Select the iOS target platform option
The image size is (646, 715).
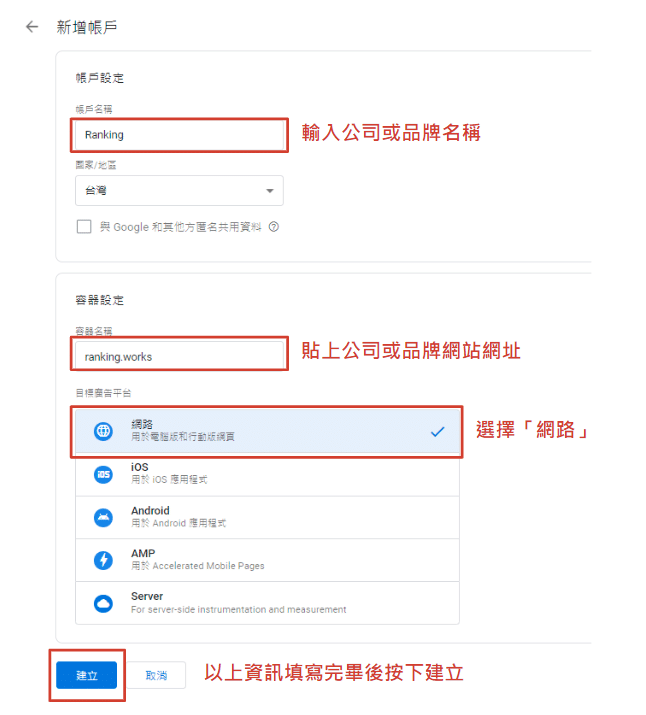pyautogui.click(x=267, y=474)
